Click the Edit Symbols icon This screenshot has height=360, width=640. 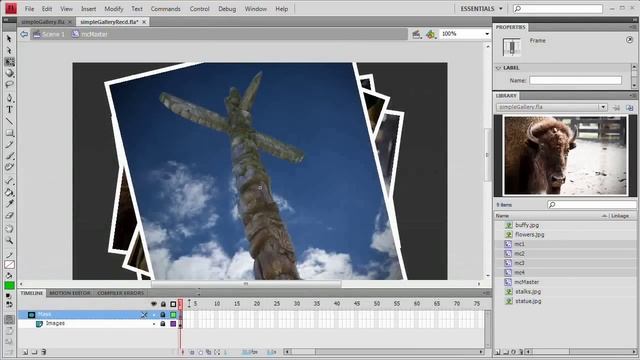point(431,34)
